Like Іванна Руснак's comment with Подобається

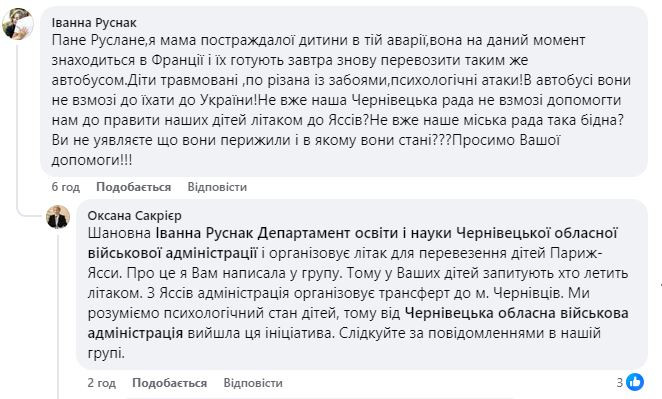click(133, 187)
